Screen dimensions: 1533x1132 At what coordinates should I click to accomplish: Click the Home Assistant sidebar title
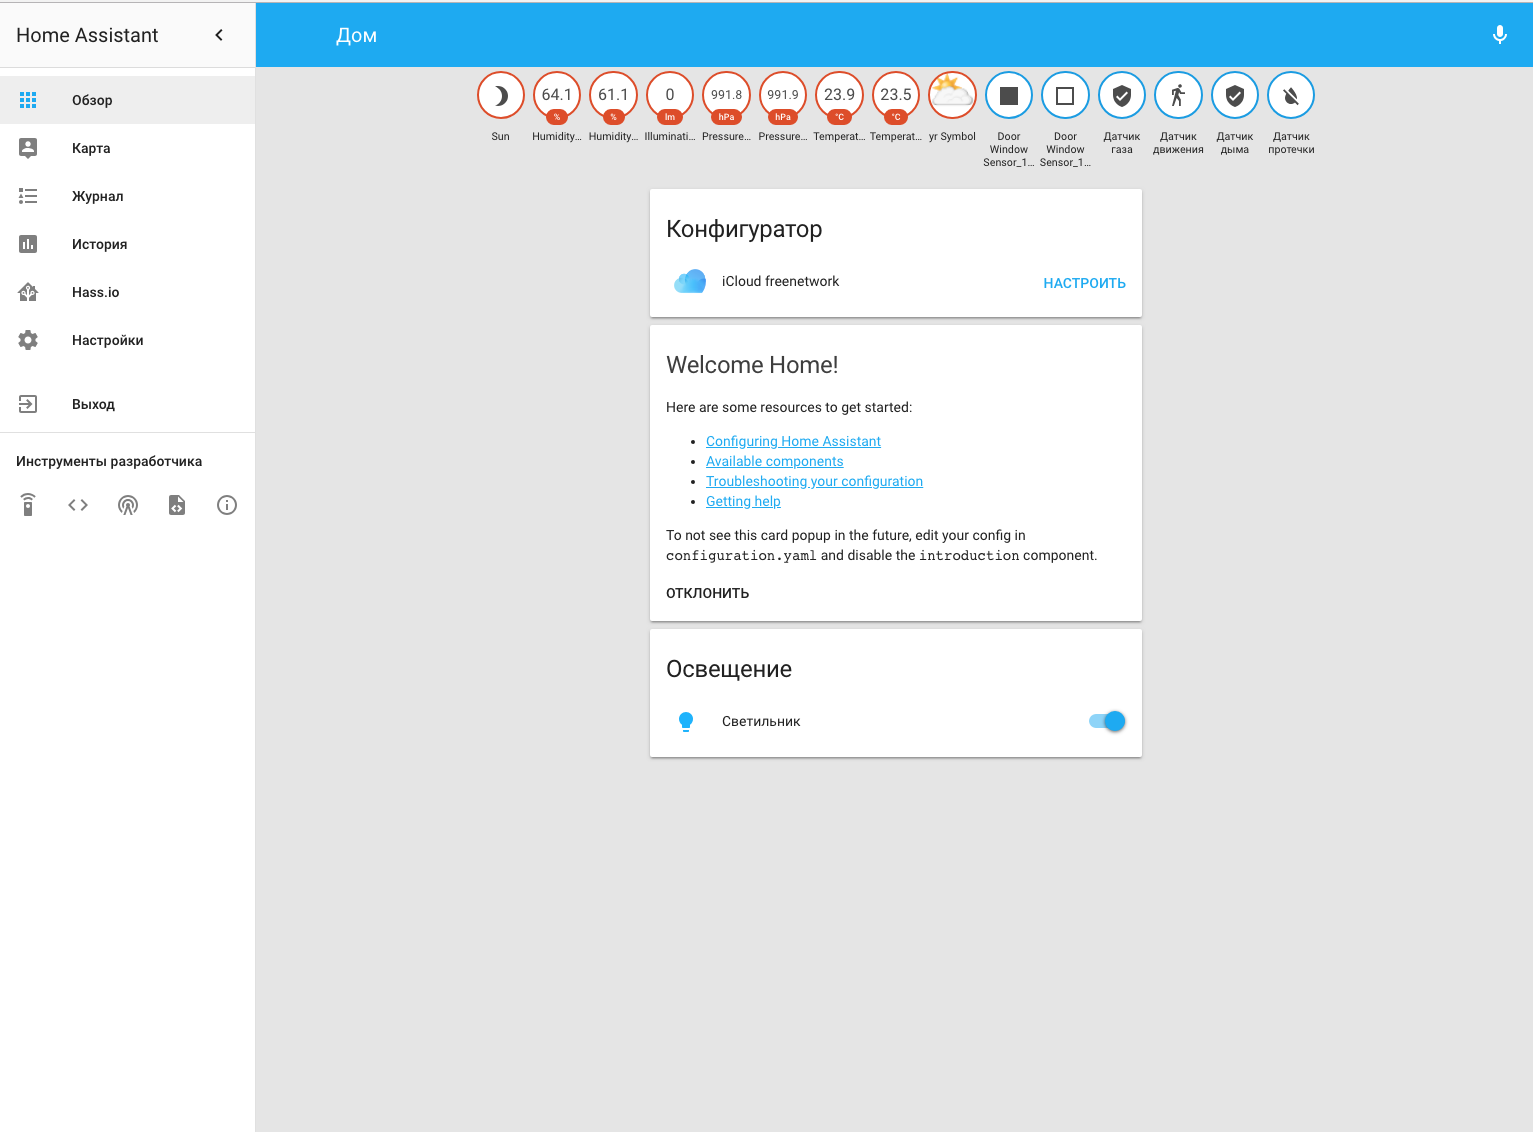(x=87, y=35)
